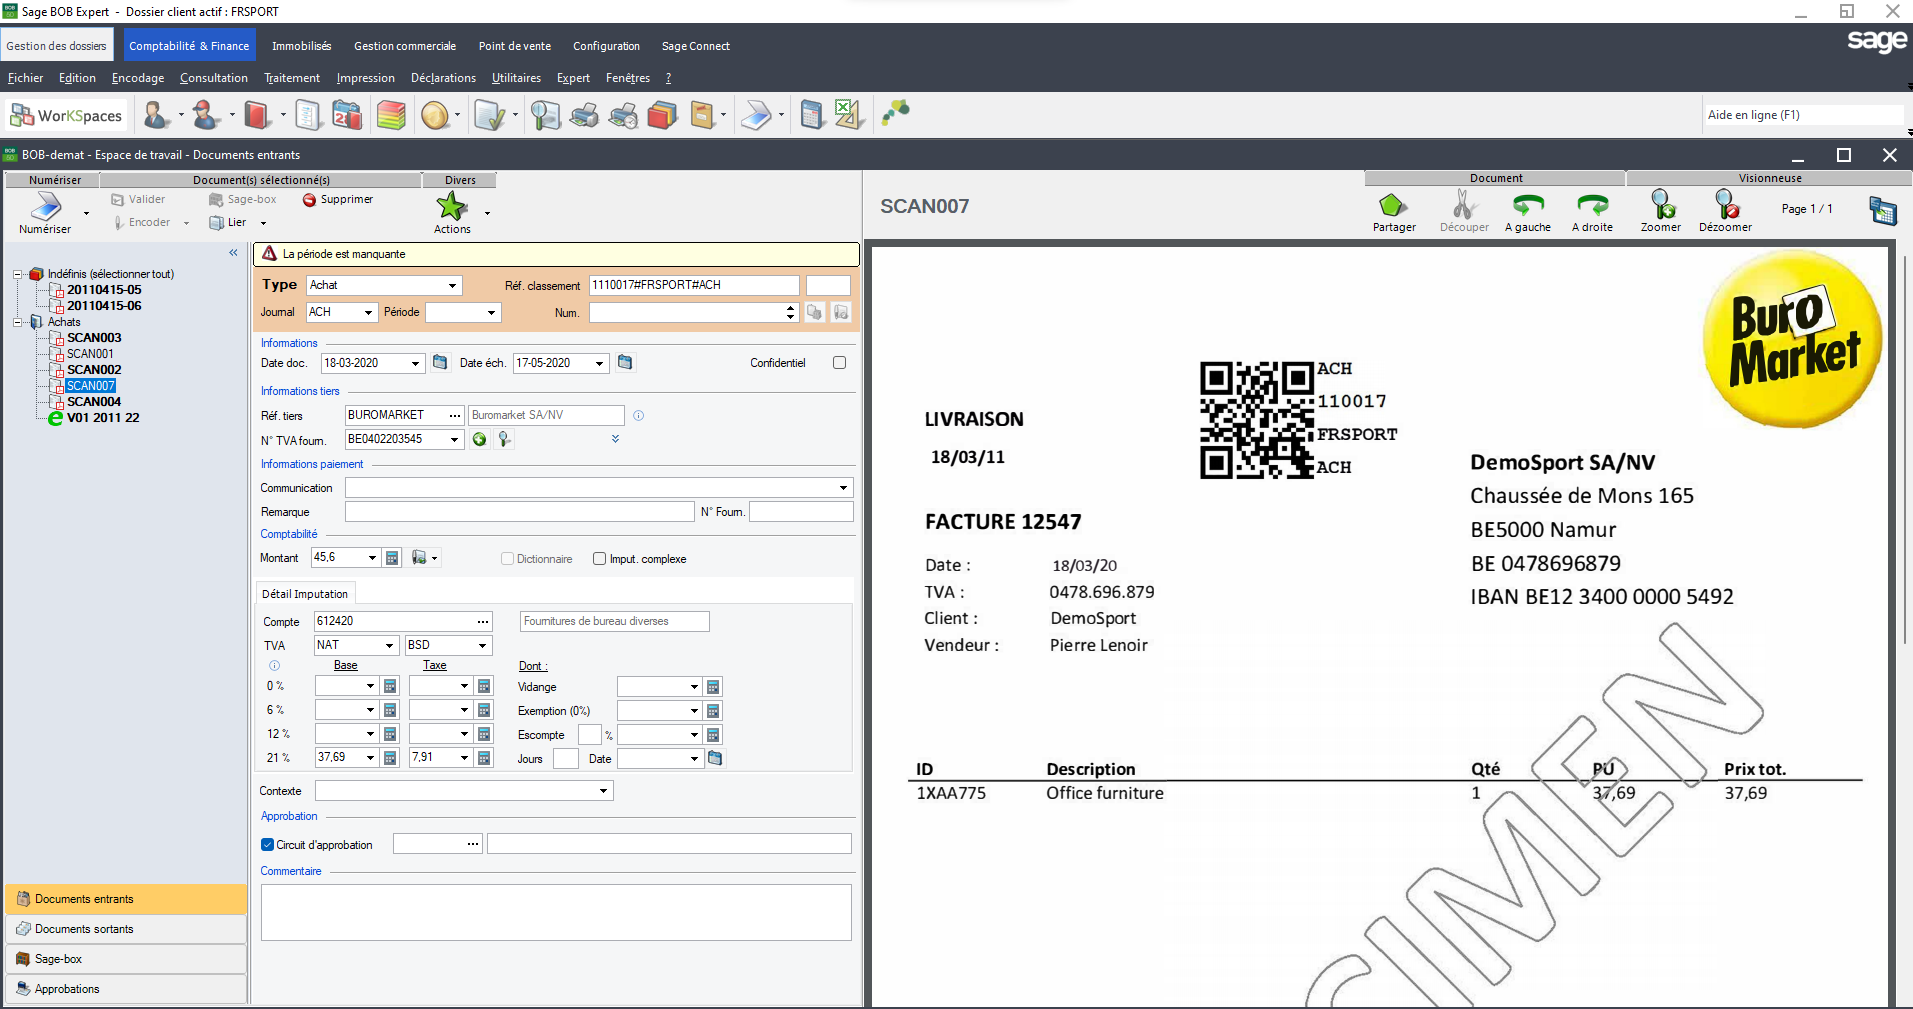Image resolution: width=1913 pixels, height=1009 pixels.
Task: Open the Communication dropdown
Action: (843, 488)
